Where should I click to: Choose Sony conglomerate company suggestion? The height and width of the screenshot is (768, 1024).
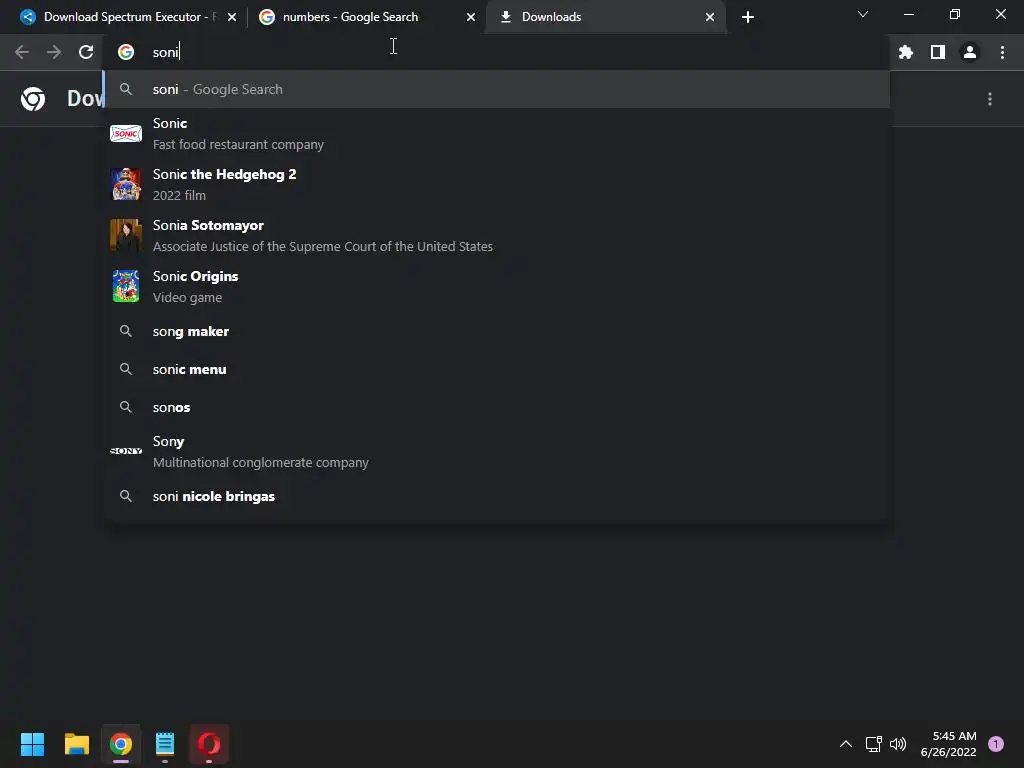pos(497,451)
